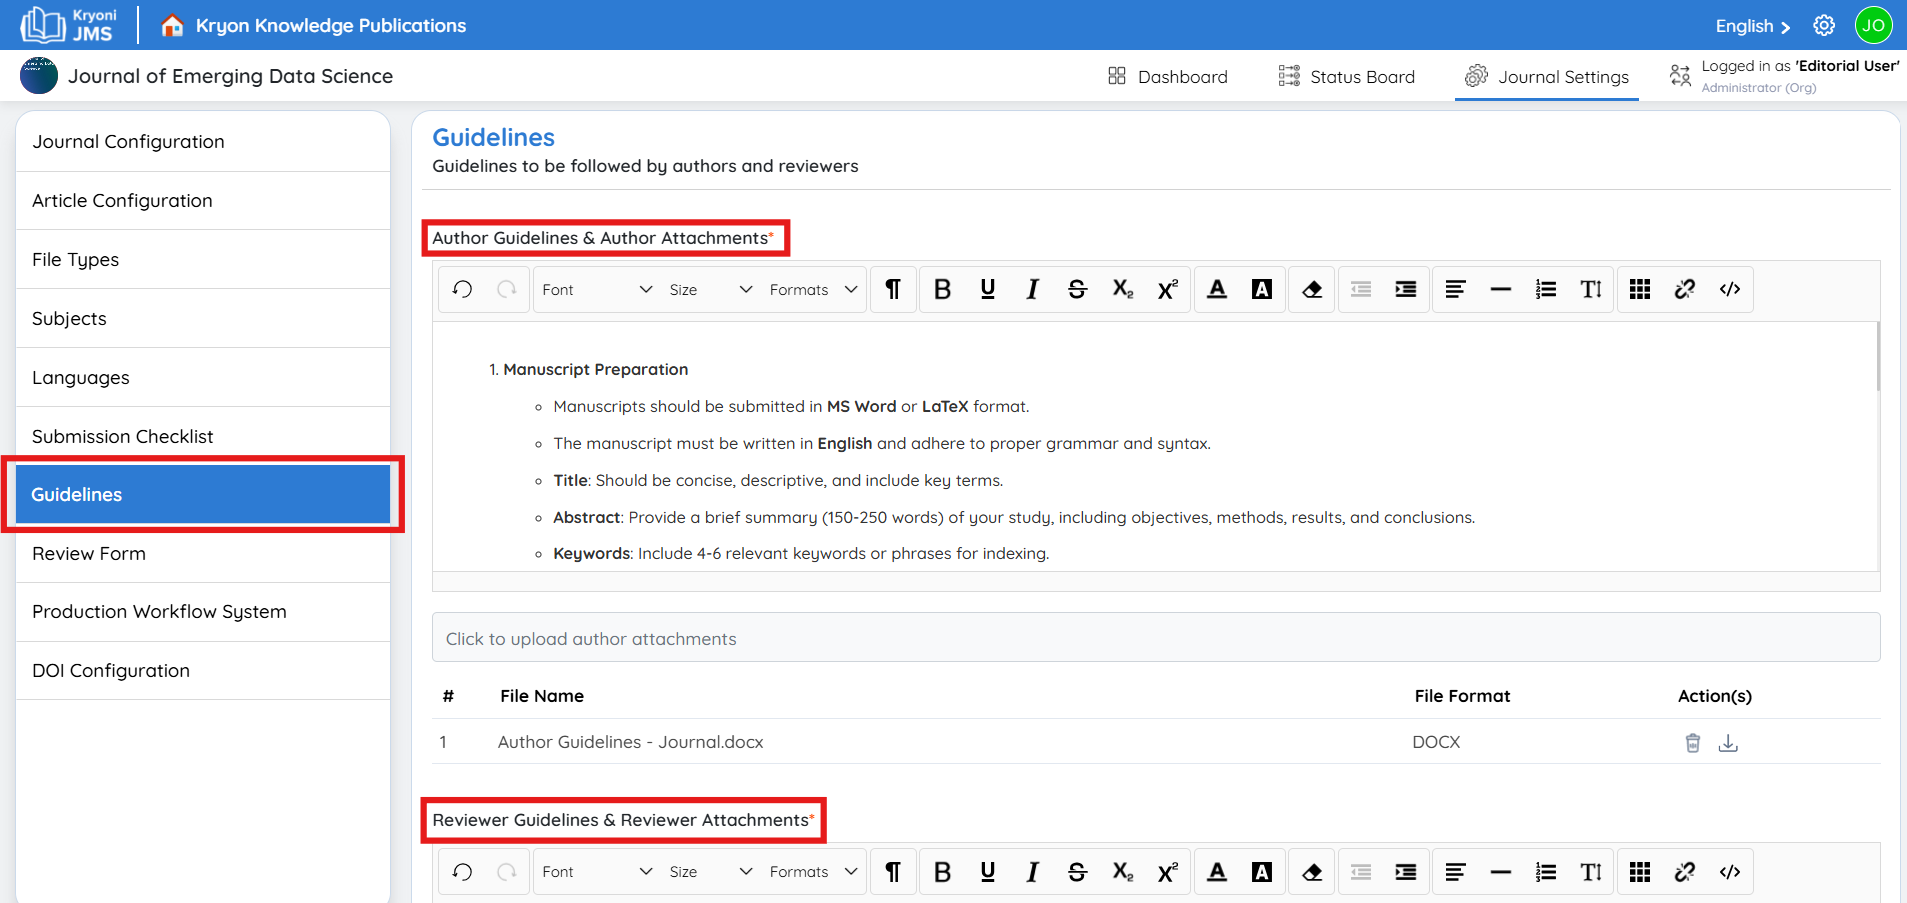1907x903 pixels.
Task: Apply strikethrough in Author Guidelines editor
Action: point(1077,290)
